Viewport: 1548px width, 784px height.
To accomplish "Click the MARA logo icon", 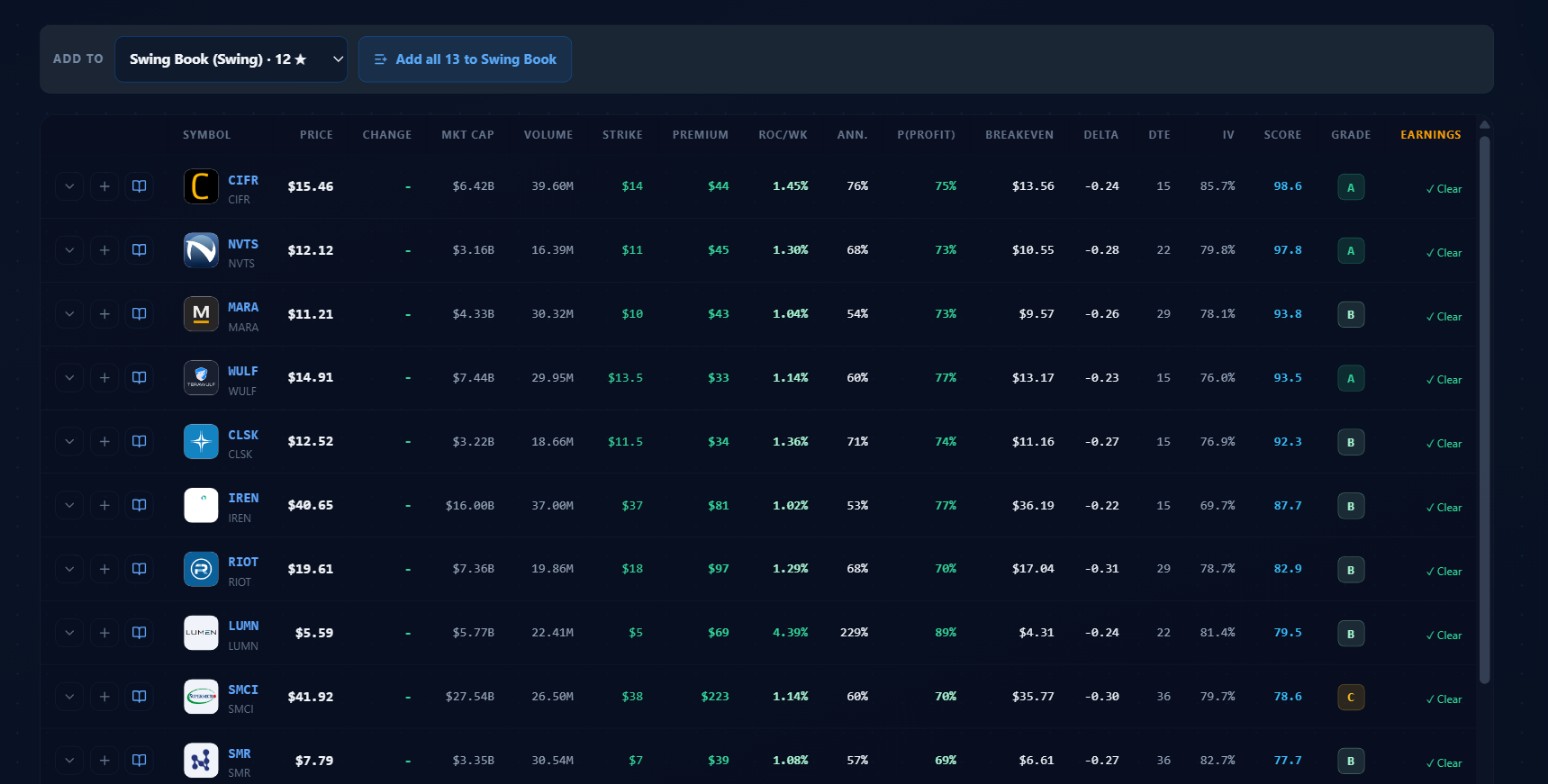I will (201, 314).
